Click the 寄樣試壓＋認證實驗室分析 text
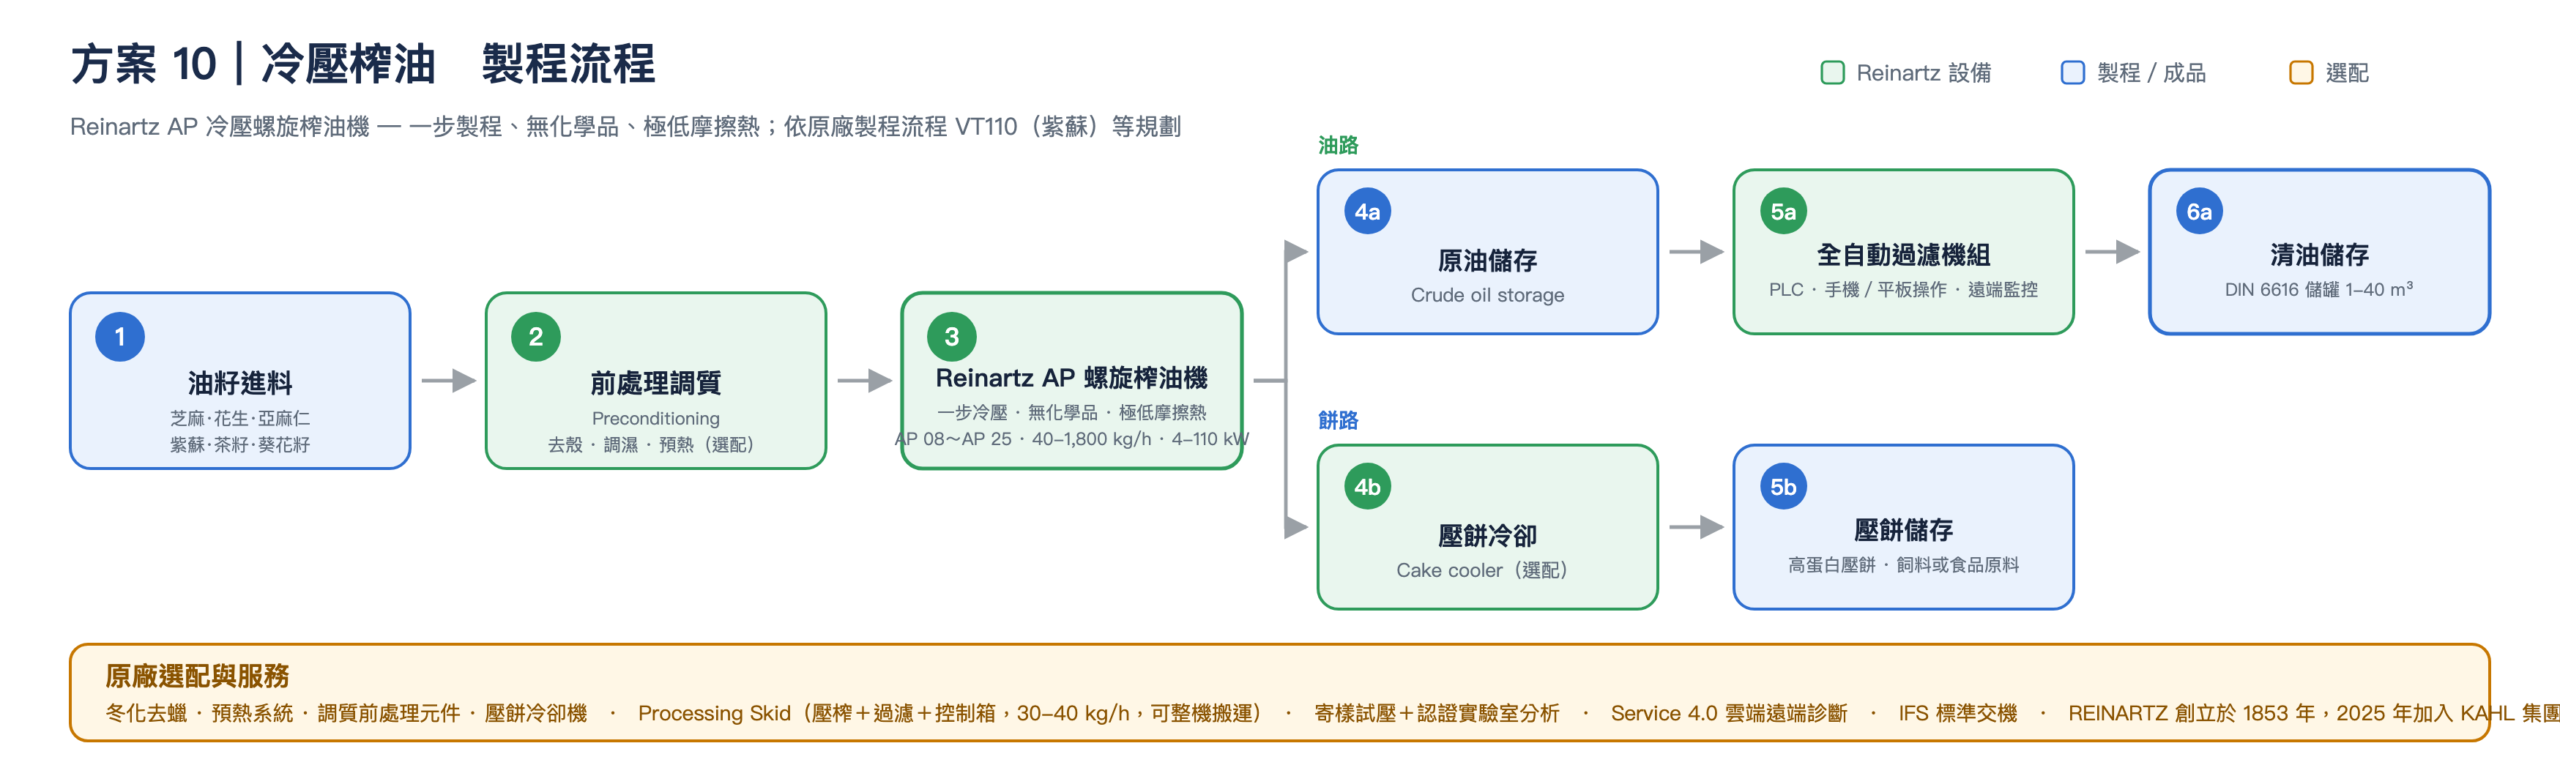 point(1436,713)
